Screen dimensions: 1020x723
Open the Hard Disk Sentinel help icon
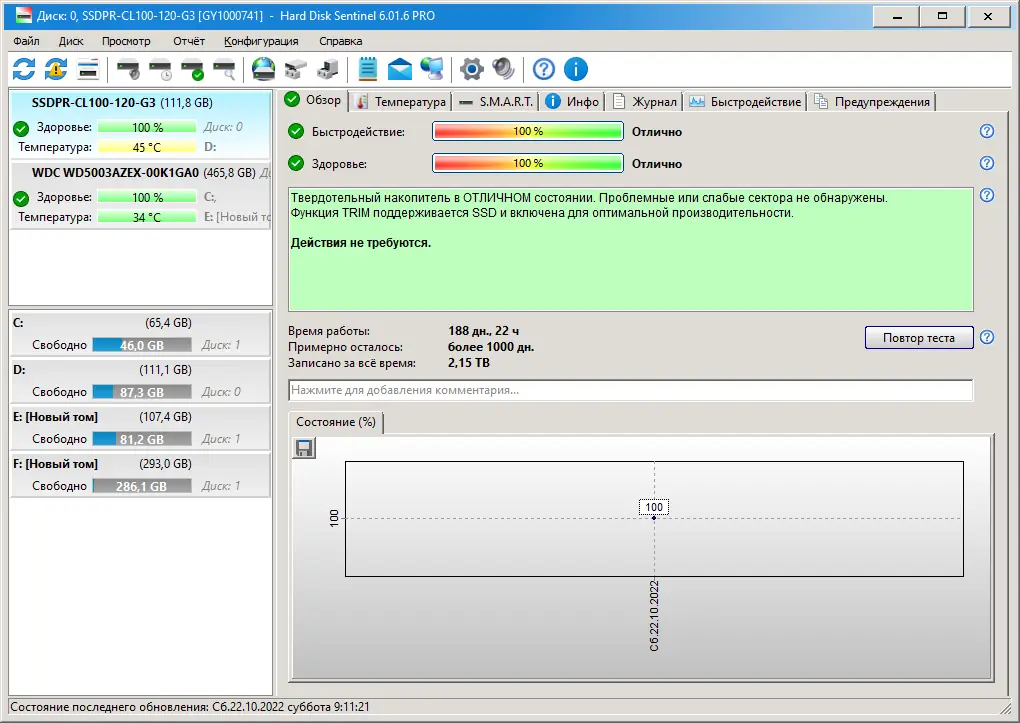(x=542, y=69)
